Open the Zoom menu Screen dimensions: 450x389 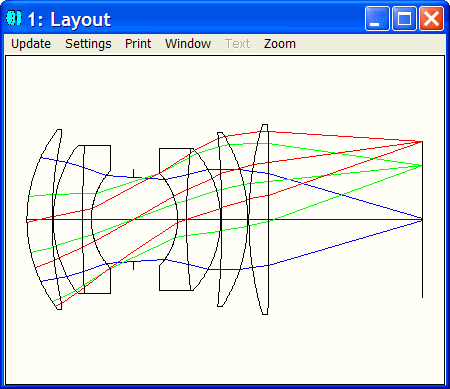pyautogui.click(x=280, y=44)
